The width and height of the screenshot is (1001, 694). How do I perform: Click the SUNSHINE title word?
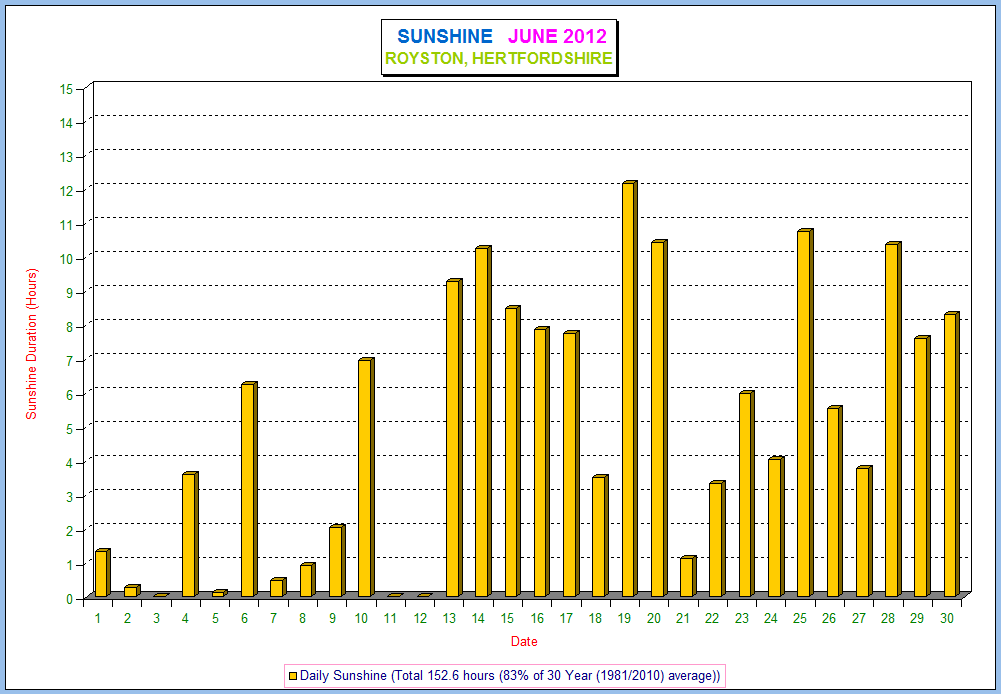(445, 36)
